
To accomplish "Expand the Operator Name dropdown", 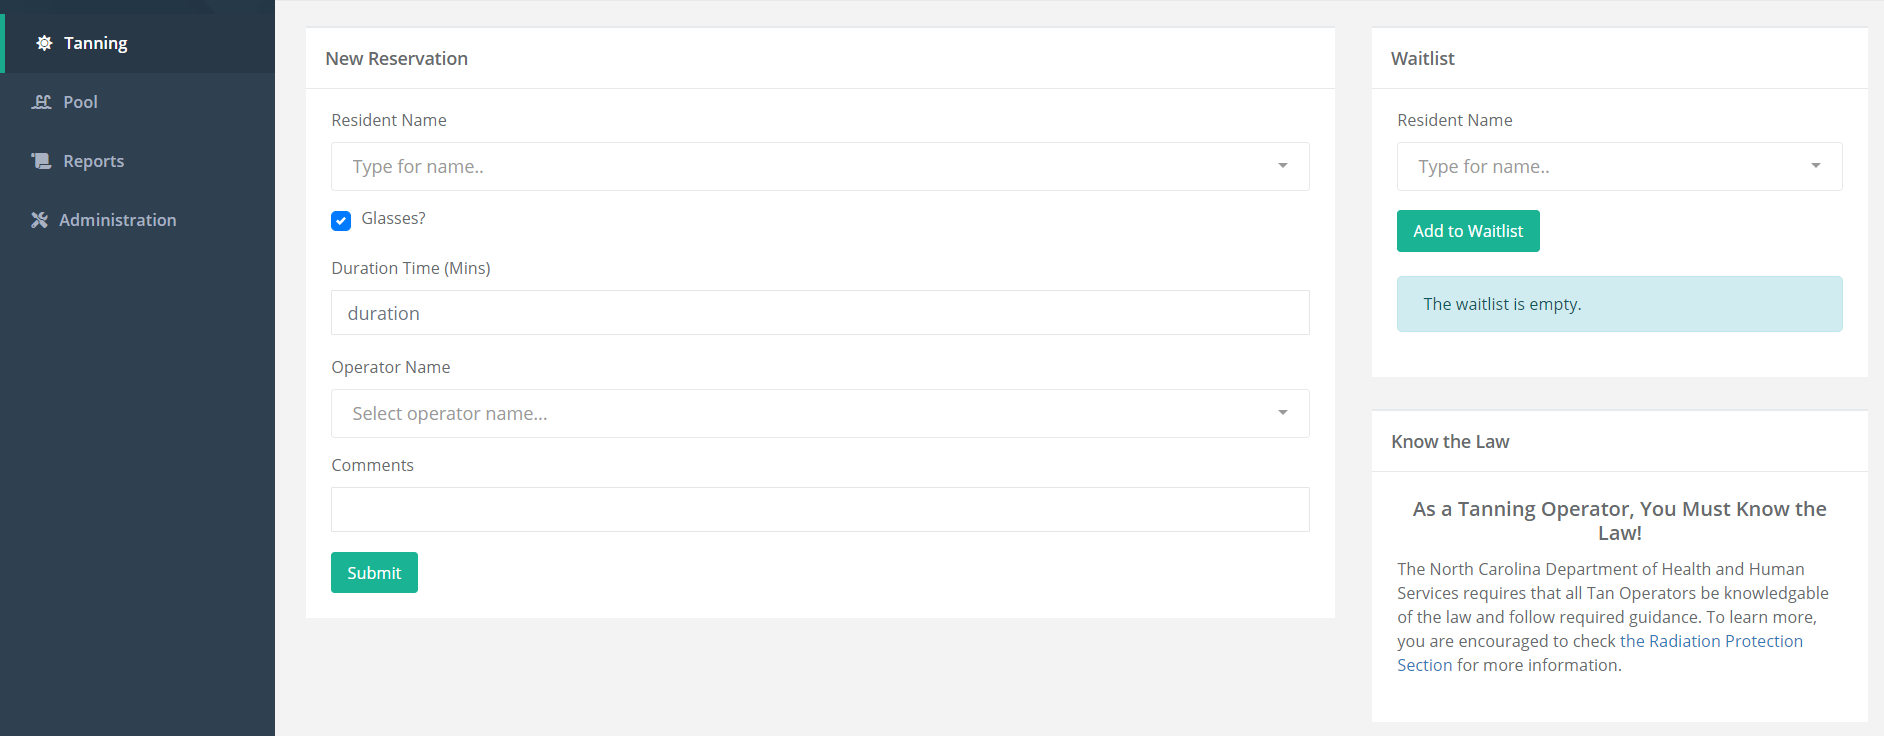I will 800,414.
